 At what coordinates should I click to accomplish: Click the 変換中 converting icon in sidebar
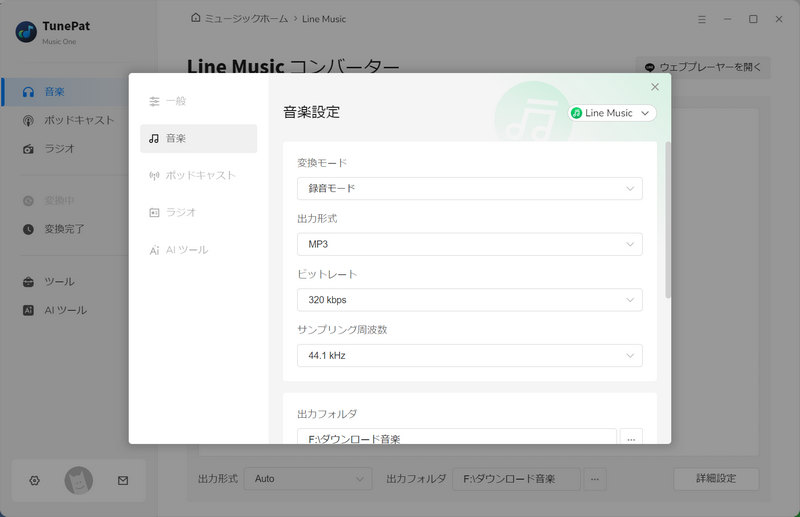click(29, 201)
